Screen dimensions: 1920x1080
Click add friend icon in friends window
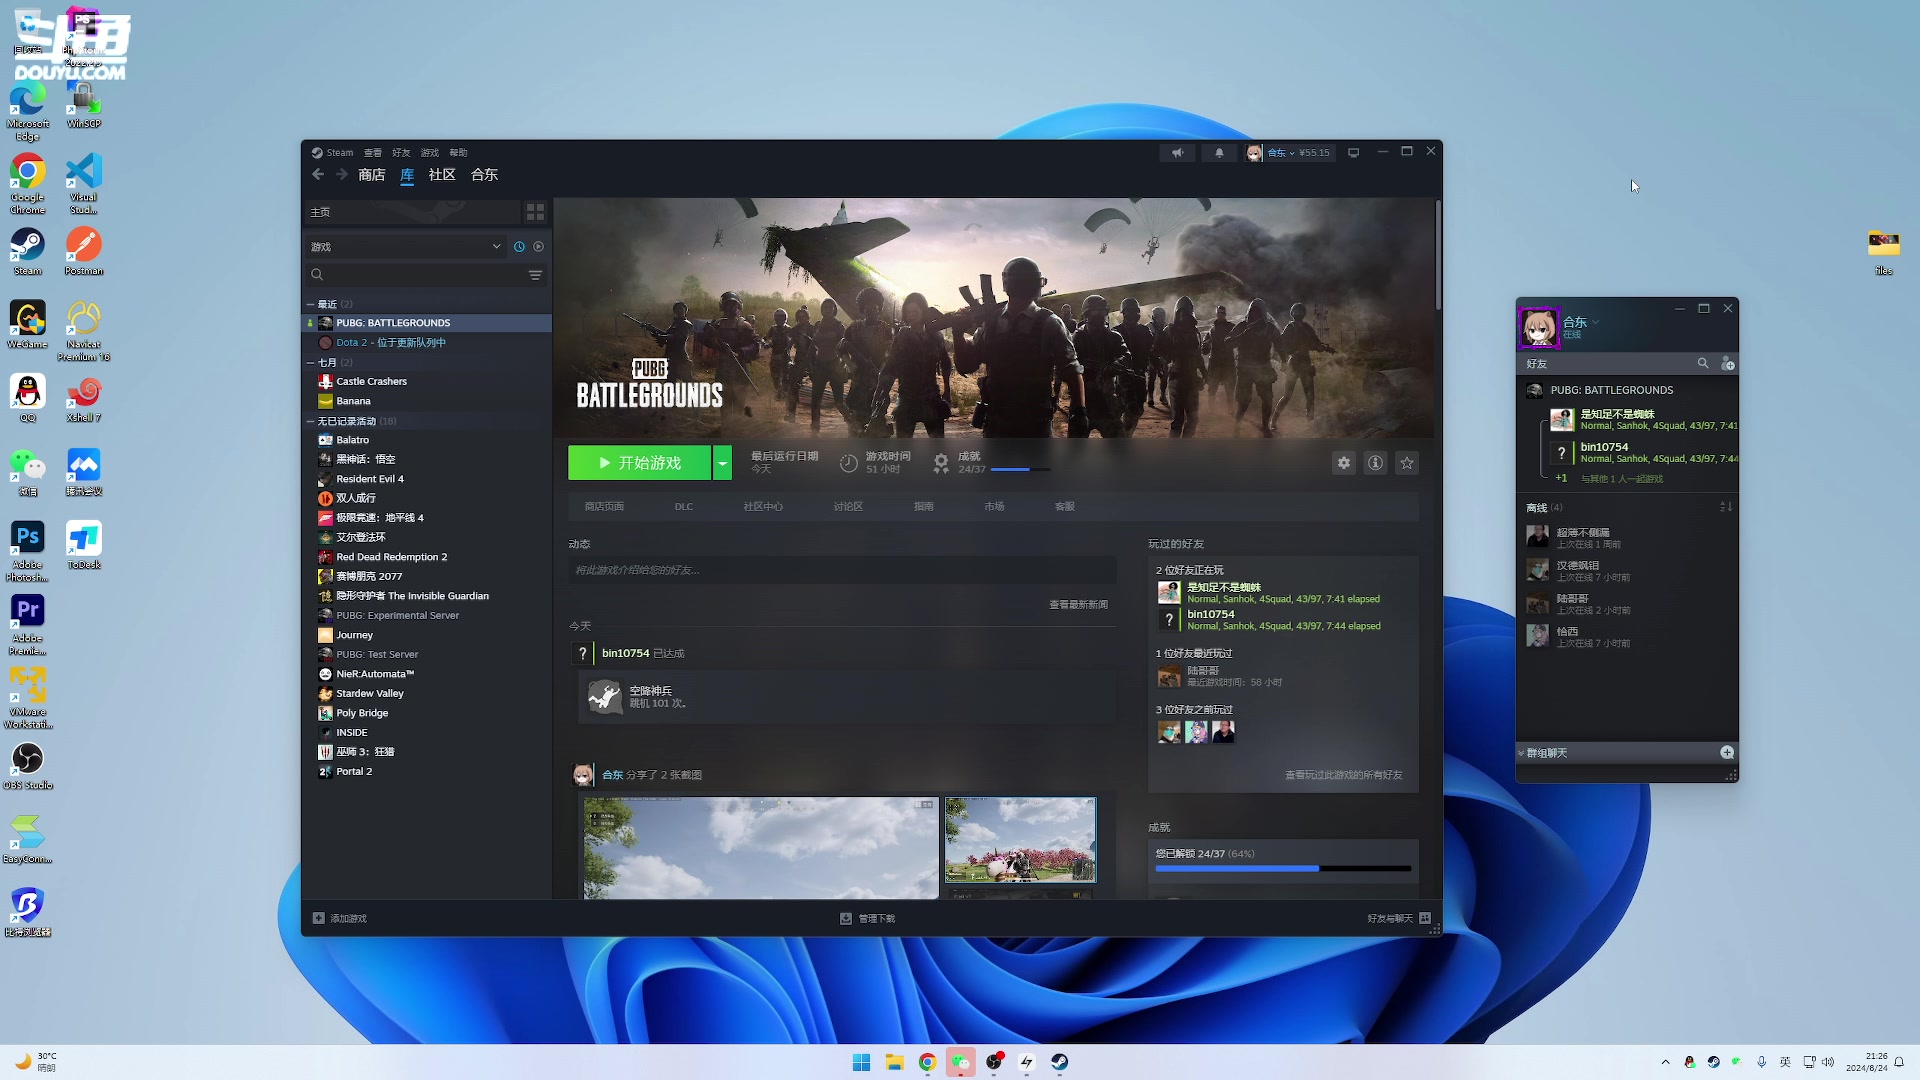[x=1728, y=364]
